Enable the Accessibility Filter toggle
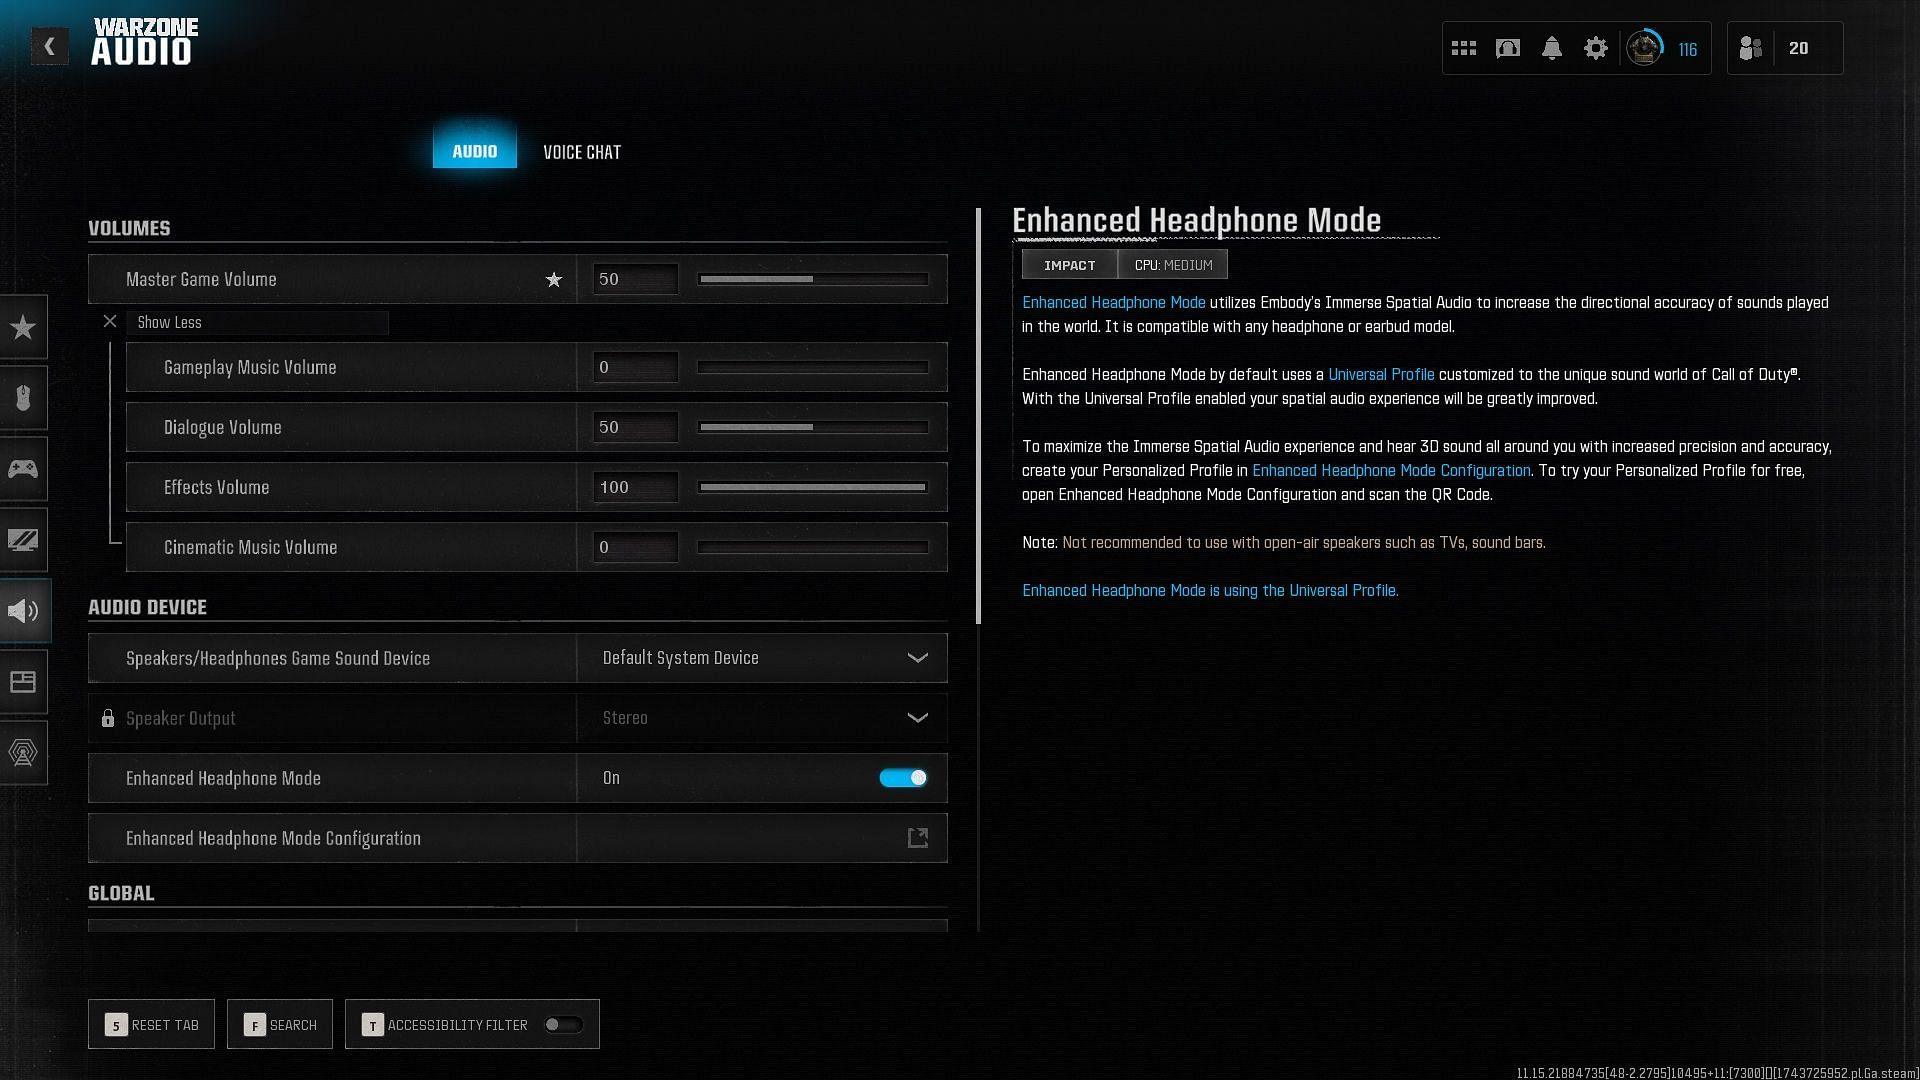1920x1080 pixels. [563, 1024]
